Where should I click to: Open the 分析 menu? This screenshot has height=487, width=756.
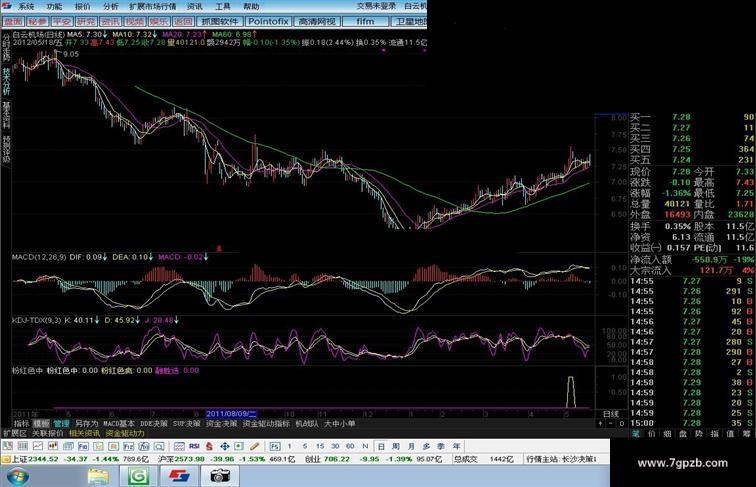[110, 6]
